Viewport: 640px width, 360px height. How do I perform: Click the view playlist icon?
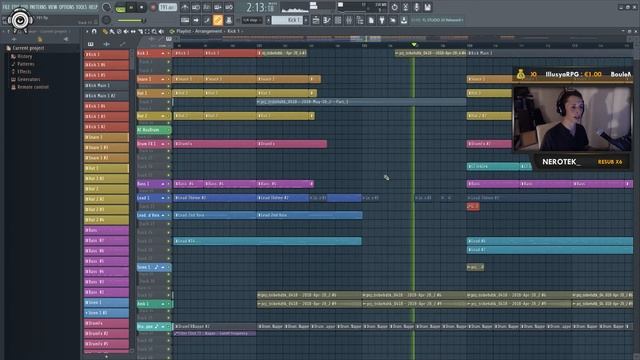tap(316, 20)
